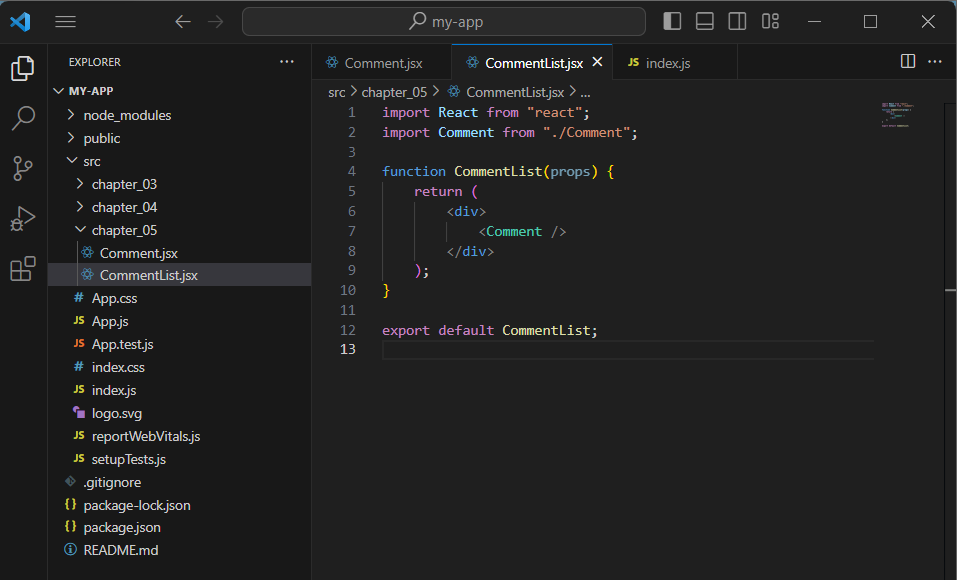This screenshot has width=957, height=580.
Task: Switch to the Comment.jsx tab
Action: click(382, 63)
